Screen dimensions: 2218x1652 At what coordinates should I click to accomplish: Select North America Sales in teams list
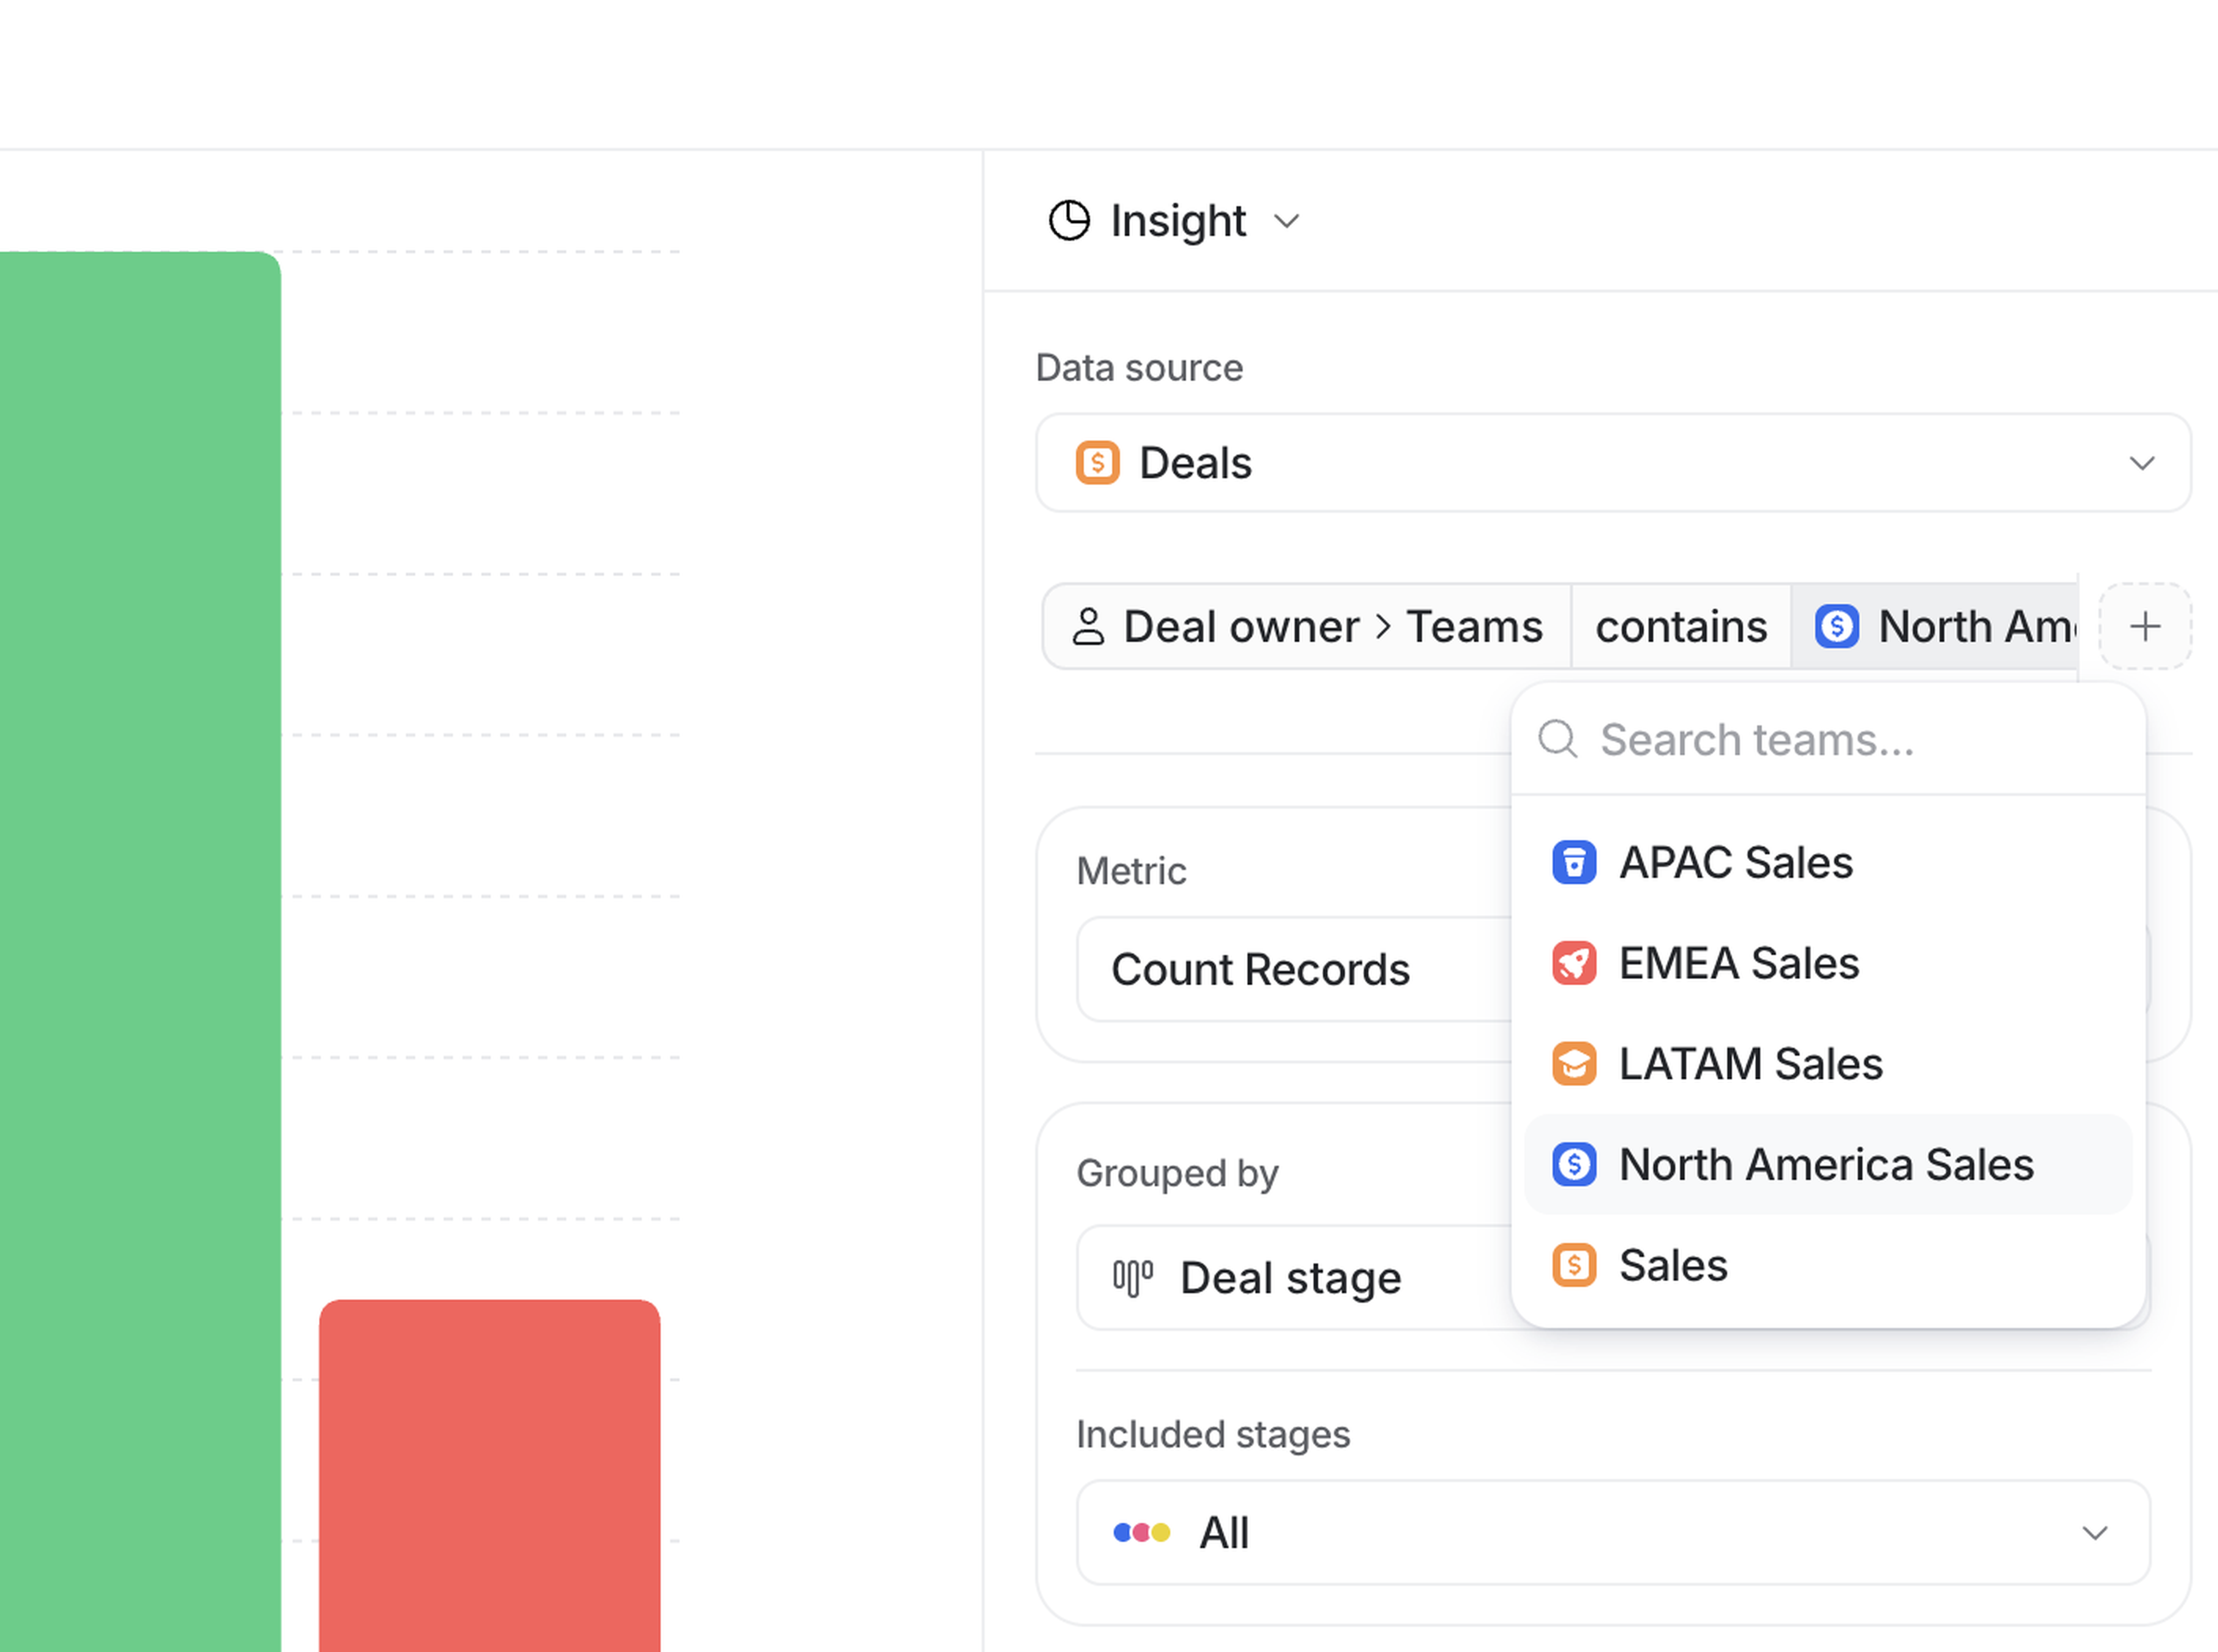coord(1825,1165)
